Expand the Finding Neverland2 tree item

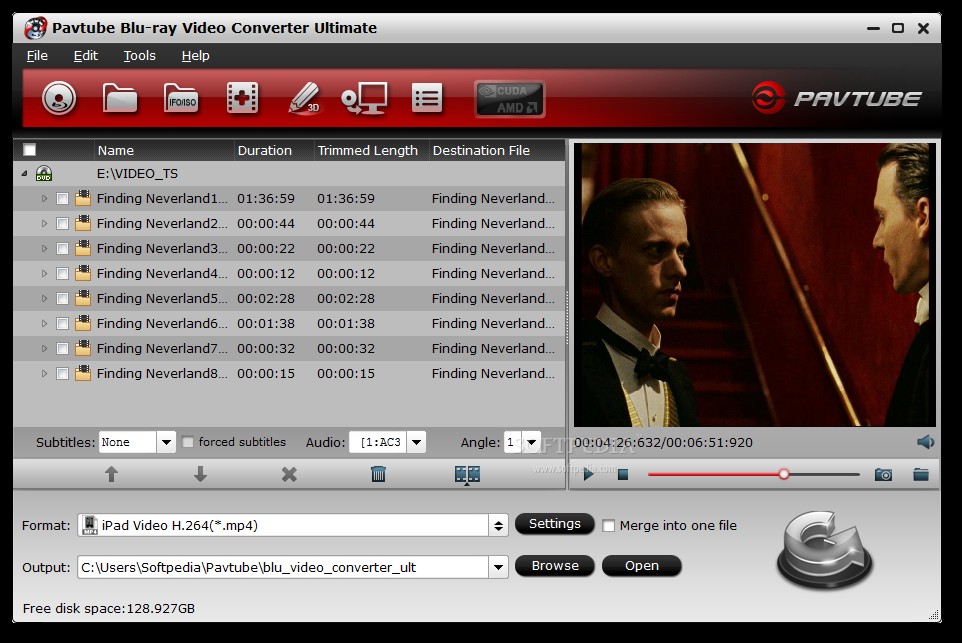tap(43, 223)
